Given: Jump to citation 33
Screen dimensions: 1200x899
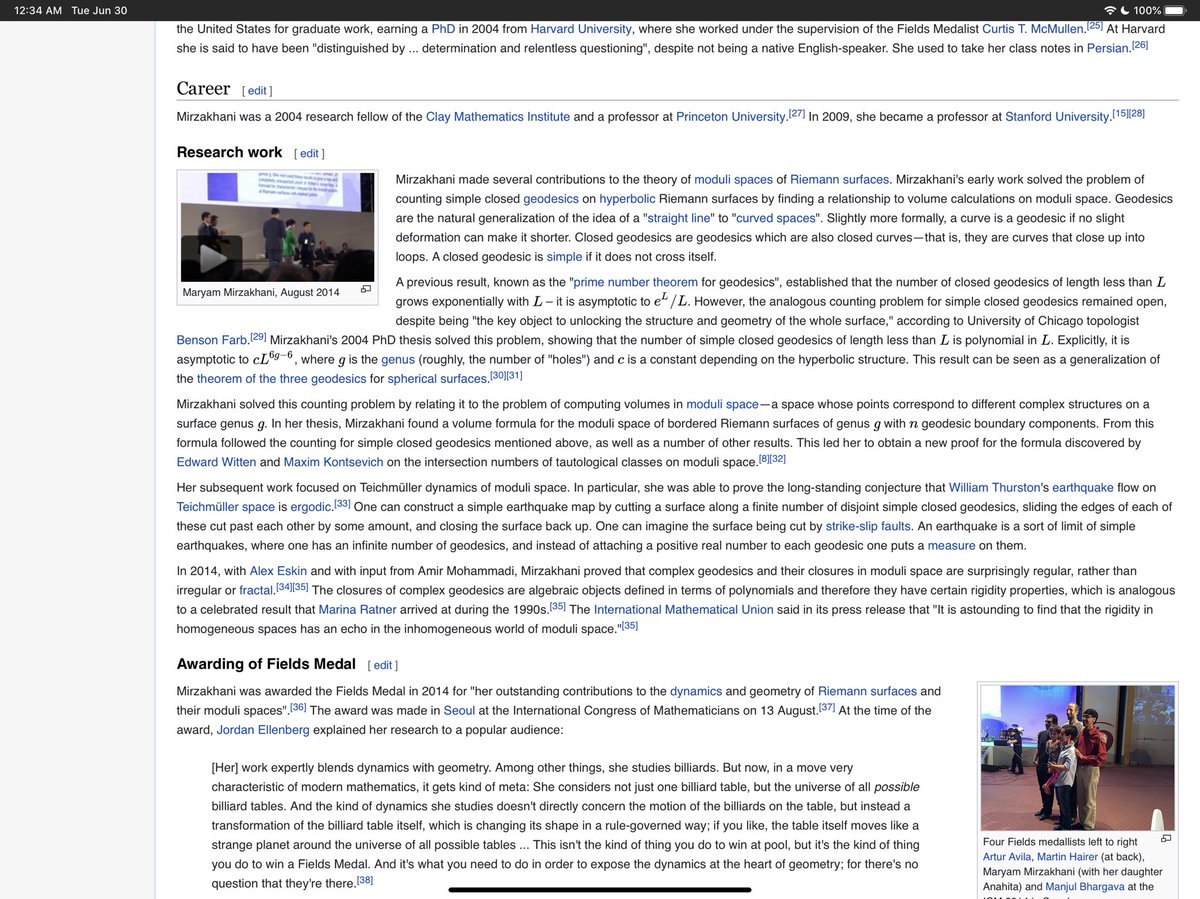Looking at the screenshot, I should click(341, 503).
